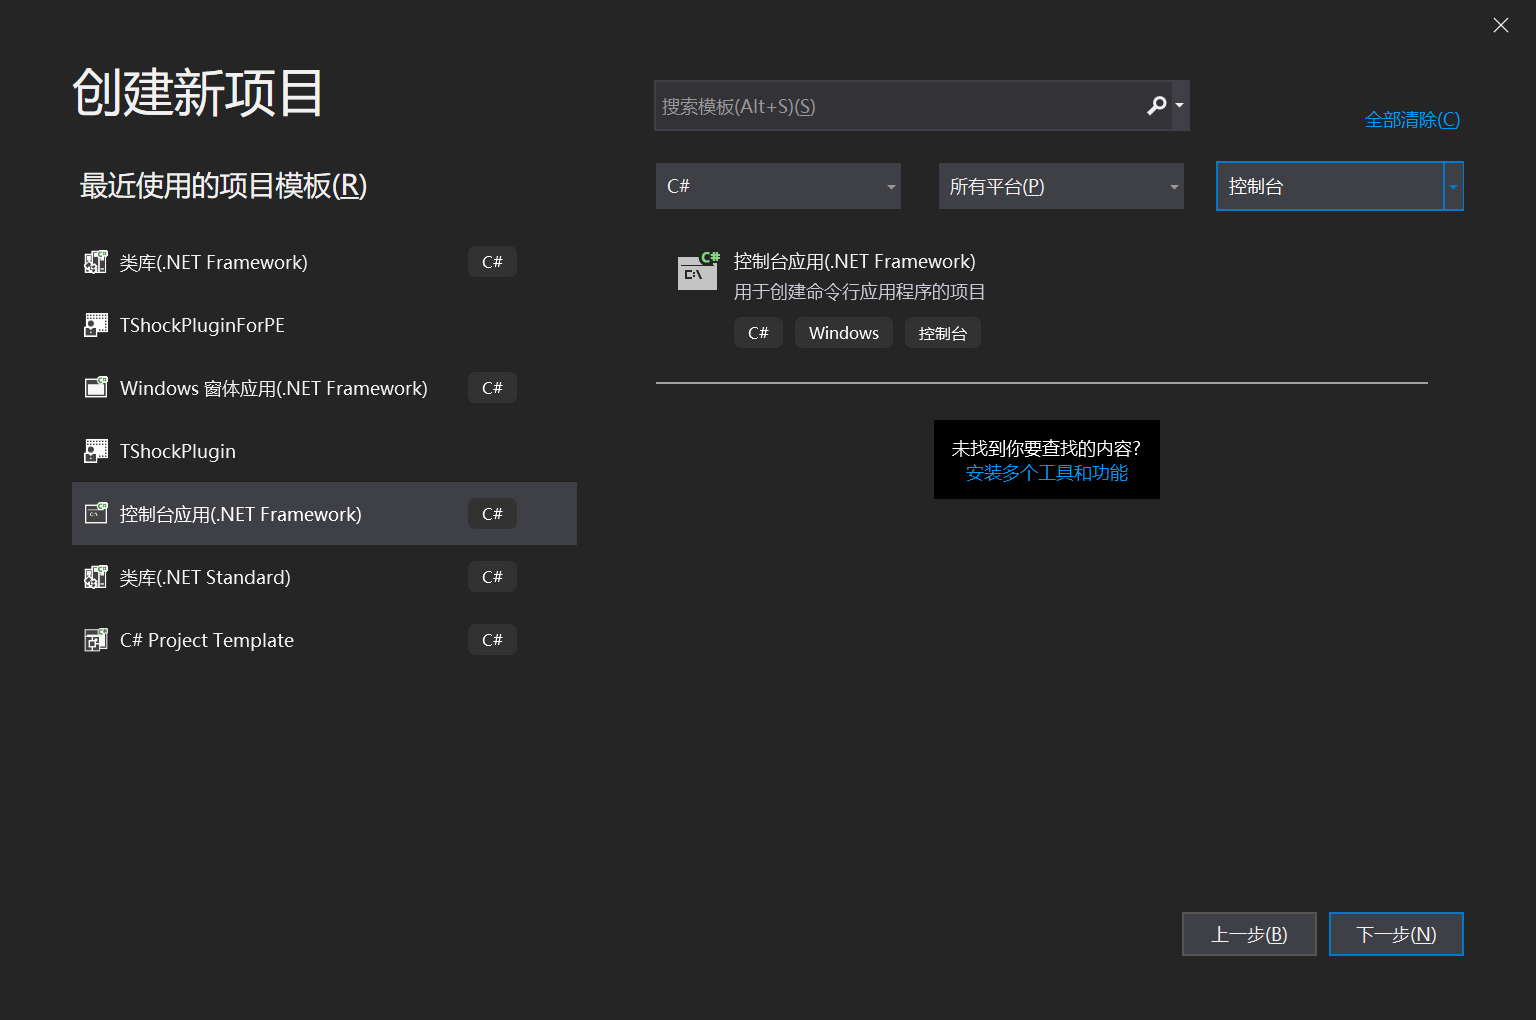This screenshot has width=1536, height=1020.
Task: Click the class library (.NET Standard) icon
Action: pos(96,577)
